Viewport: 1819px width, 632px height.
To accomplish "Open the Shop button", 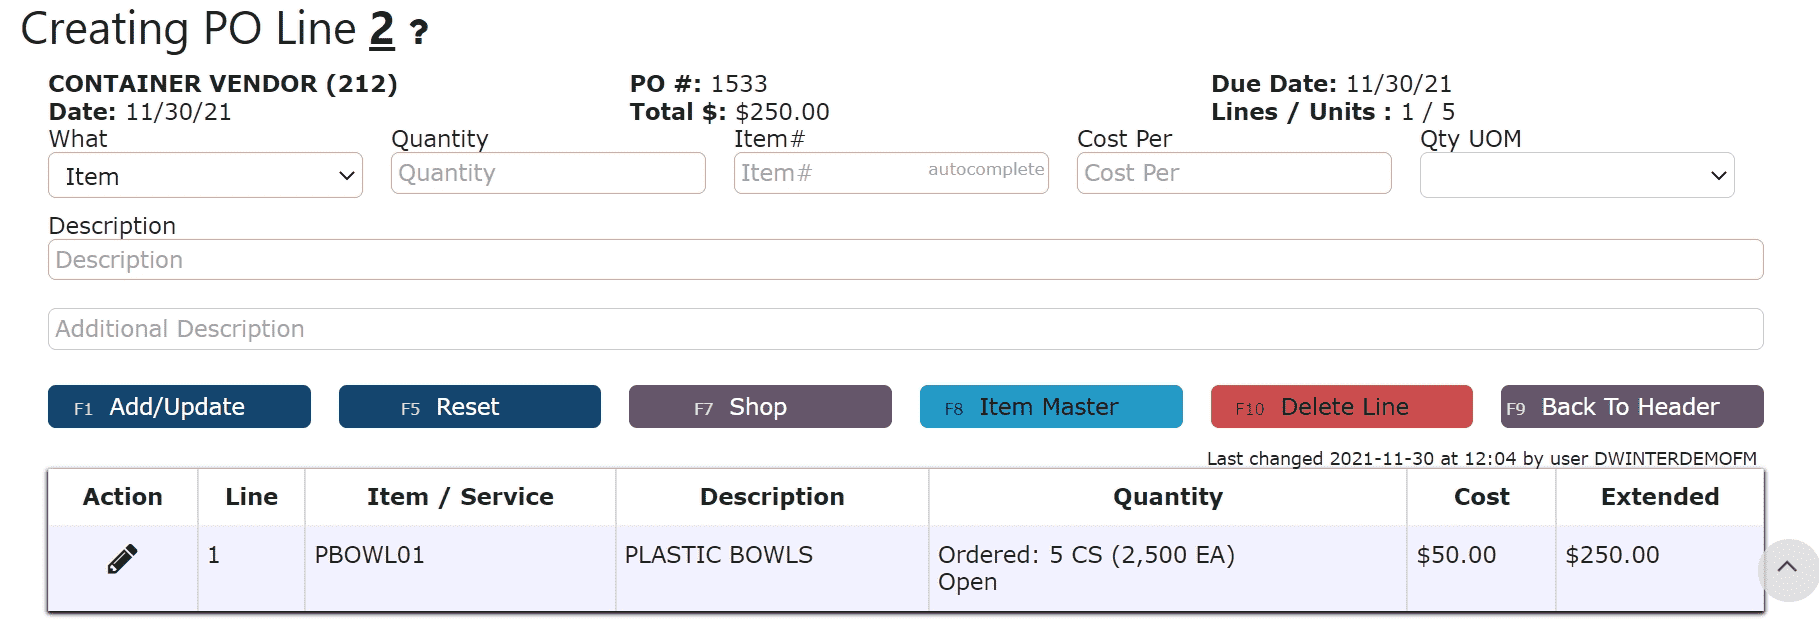I will coord(760,407).
